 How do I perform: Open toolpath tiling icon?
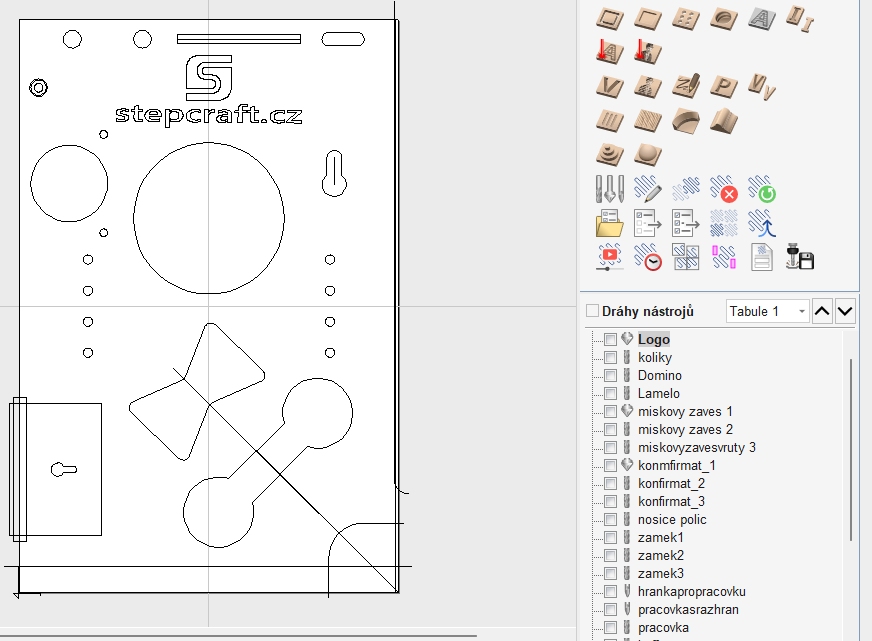point(686,257)
